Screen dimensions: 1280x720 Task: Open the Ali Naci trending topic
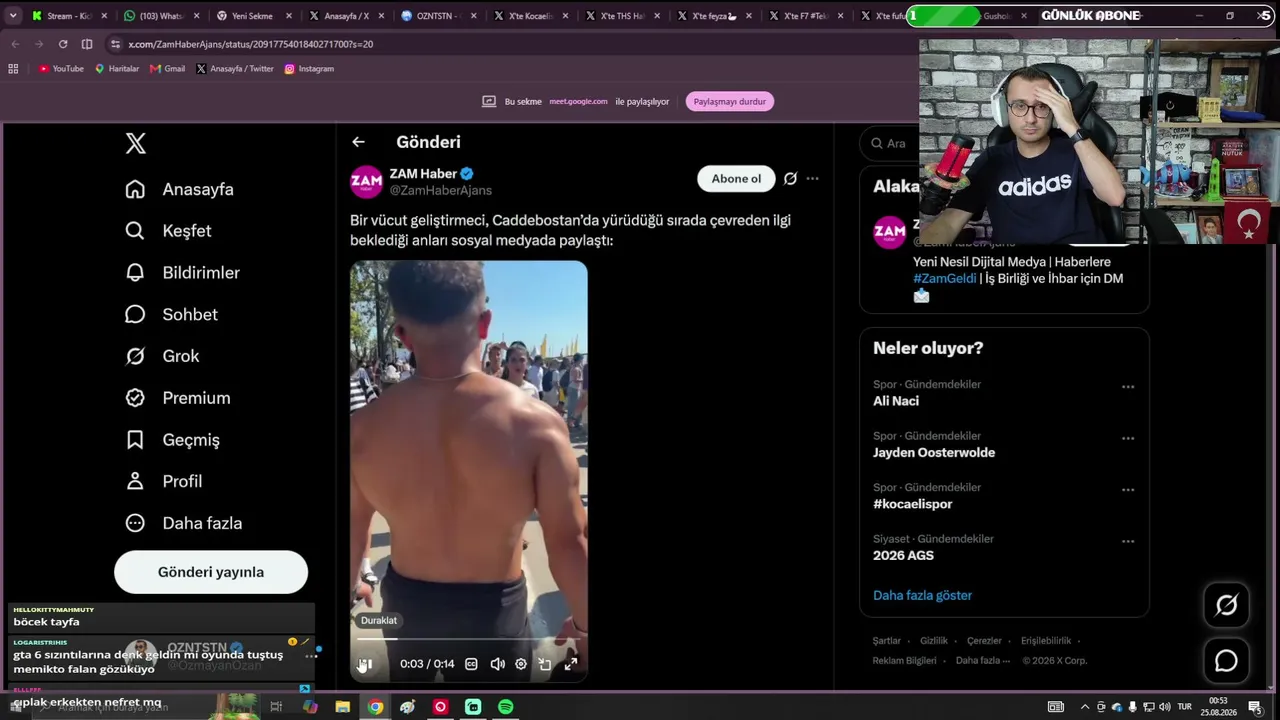coord(896,401)
